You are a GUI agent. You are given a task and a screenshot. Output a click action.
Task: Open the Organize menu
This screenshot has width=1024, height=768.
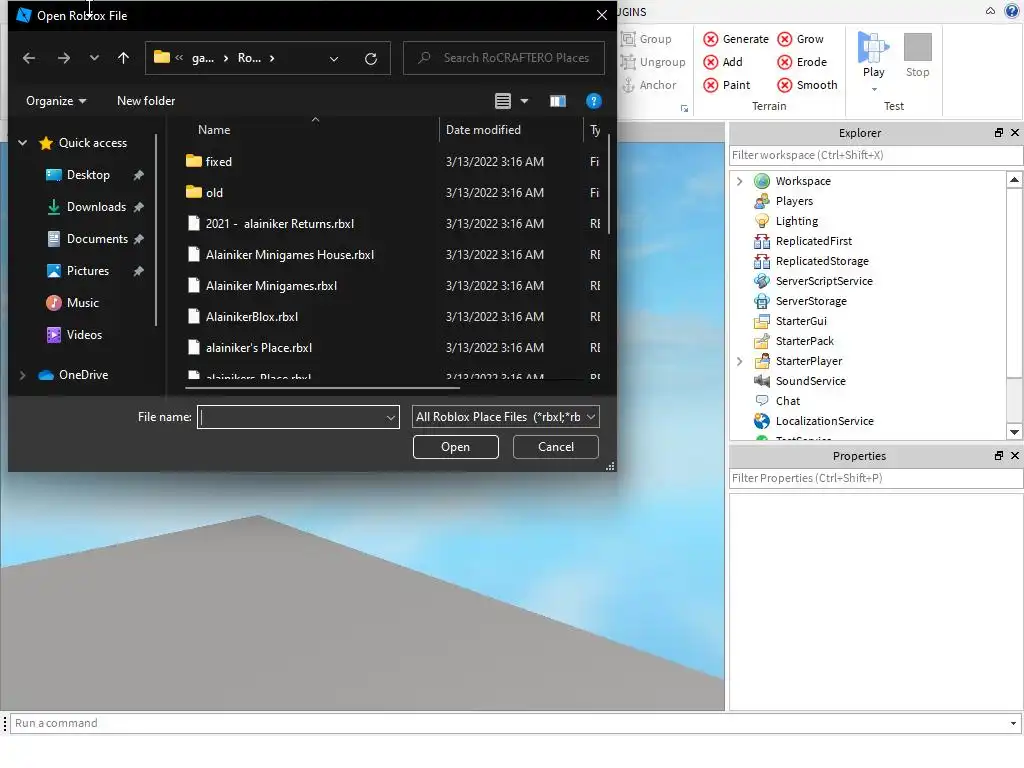[56, 101]
